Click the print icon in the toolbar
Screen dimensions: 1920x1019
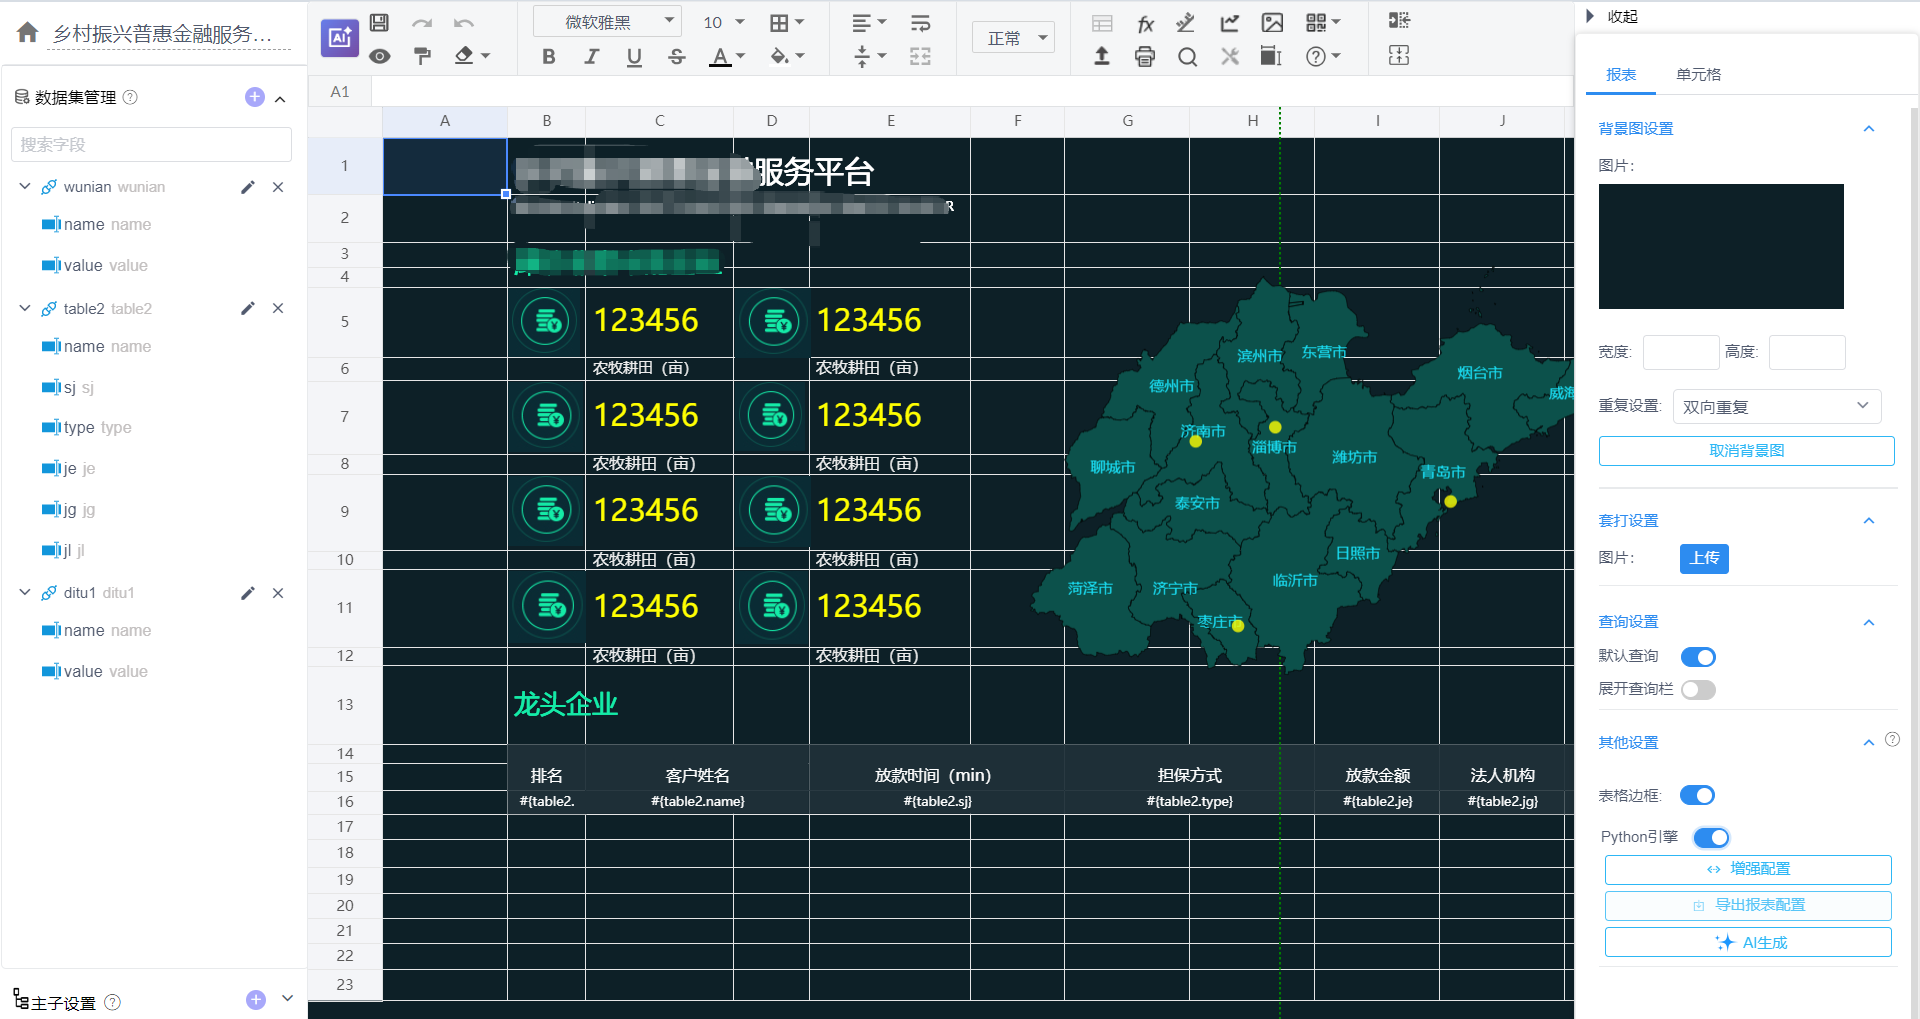click(1145, 56)
